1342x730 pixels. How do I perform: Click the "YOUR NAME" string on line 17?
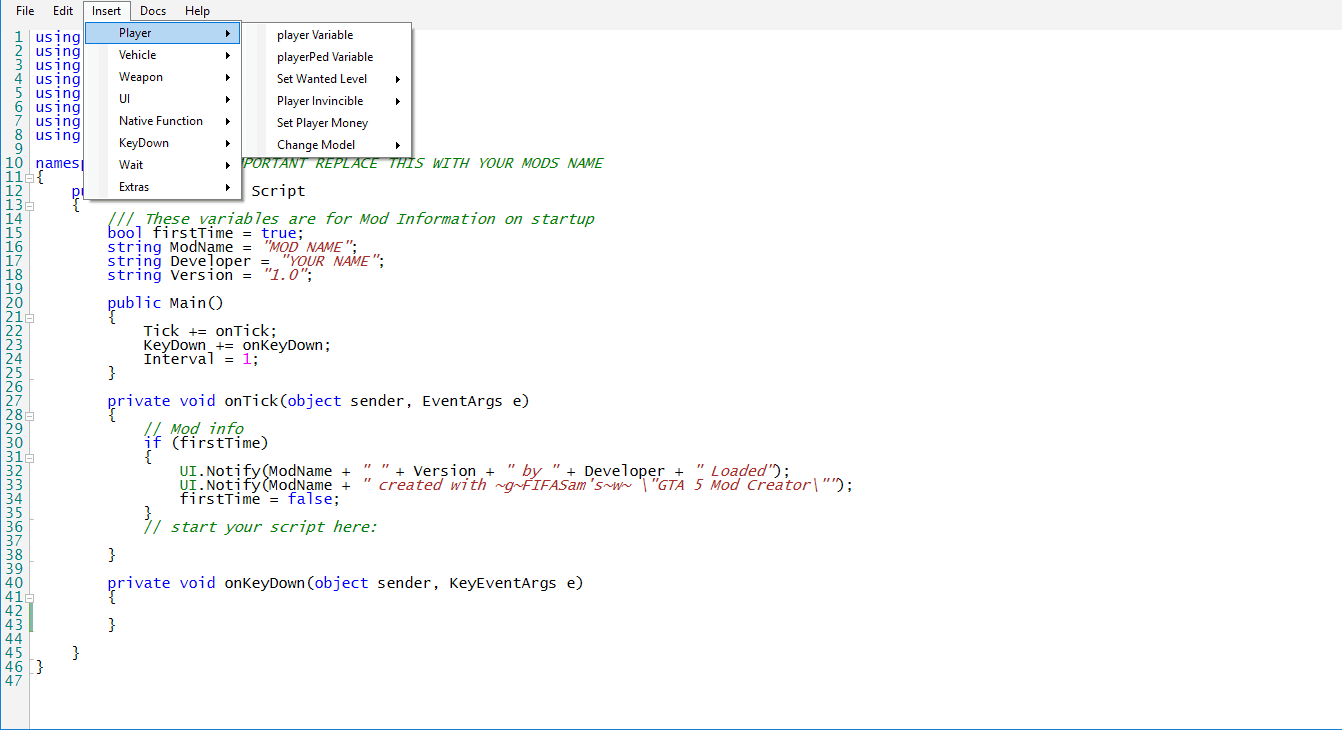click(329, 261)
